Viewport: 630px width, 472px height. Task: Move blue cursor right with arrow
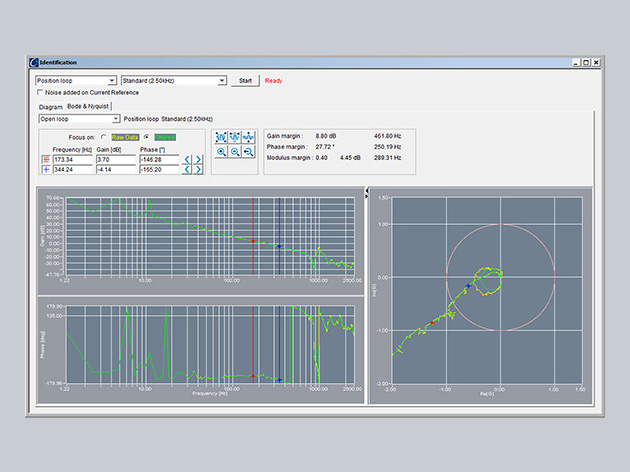(198, 170)
